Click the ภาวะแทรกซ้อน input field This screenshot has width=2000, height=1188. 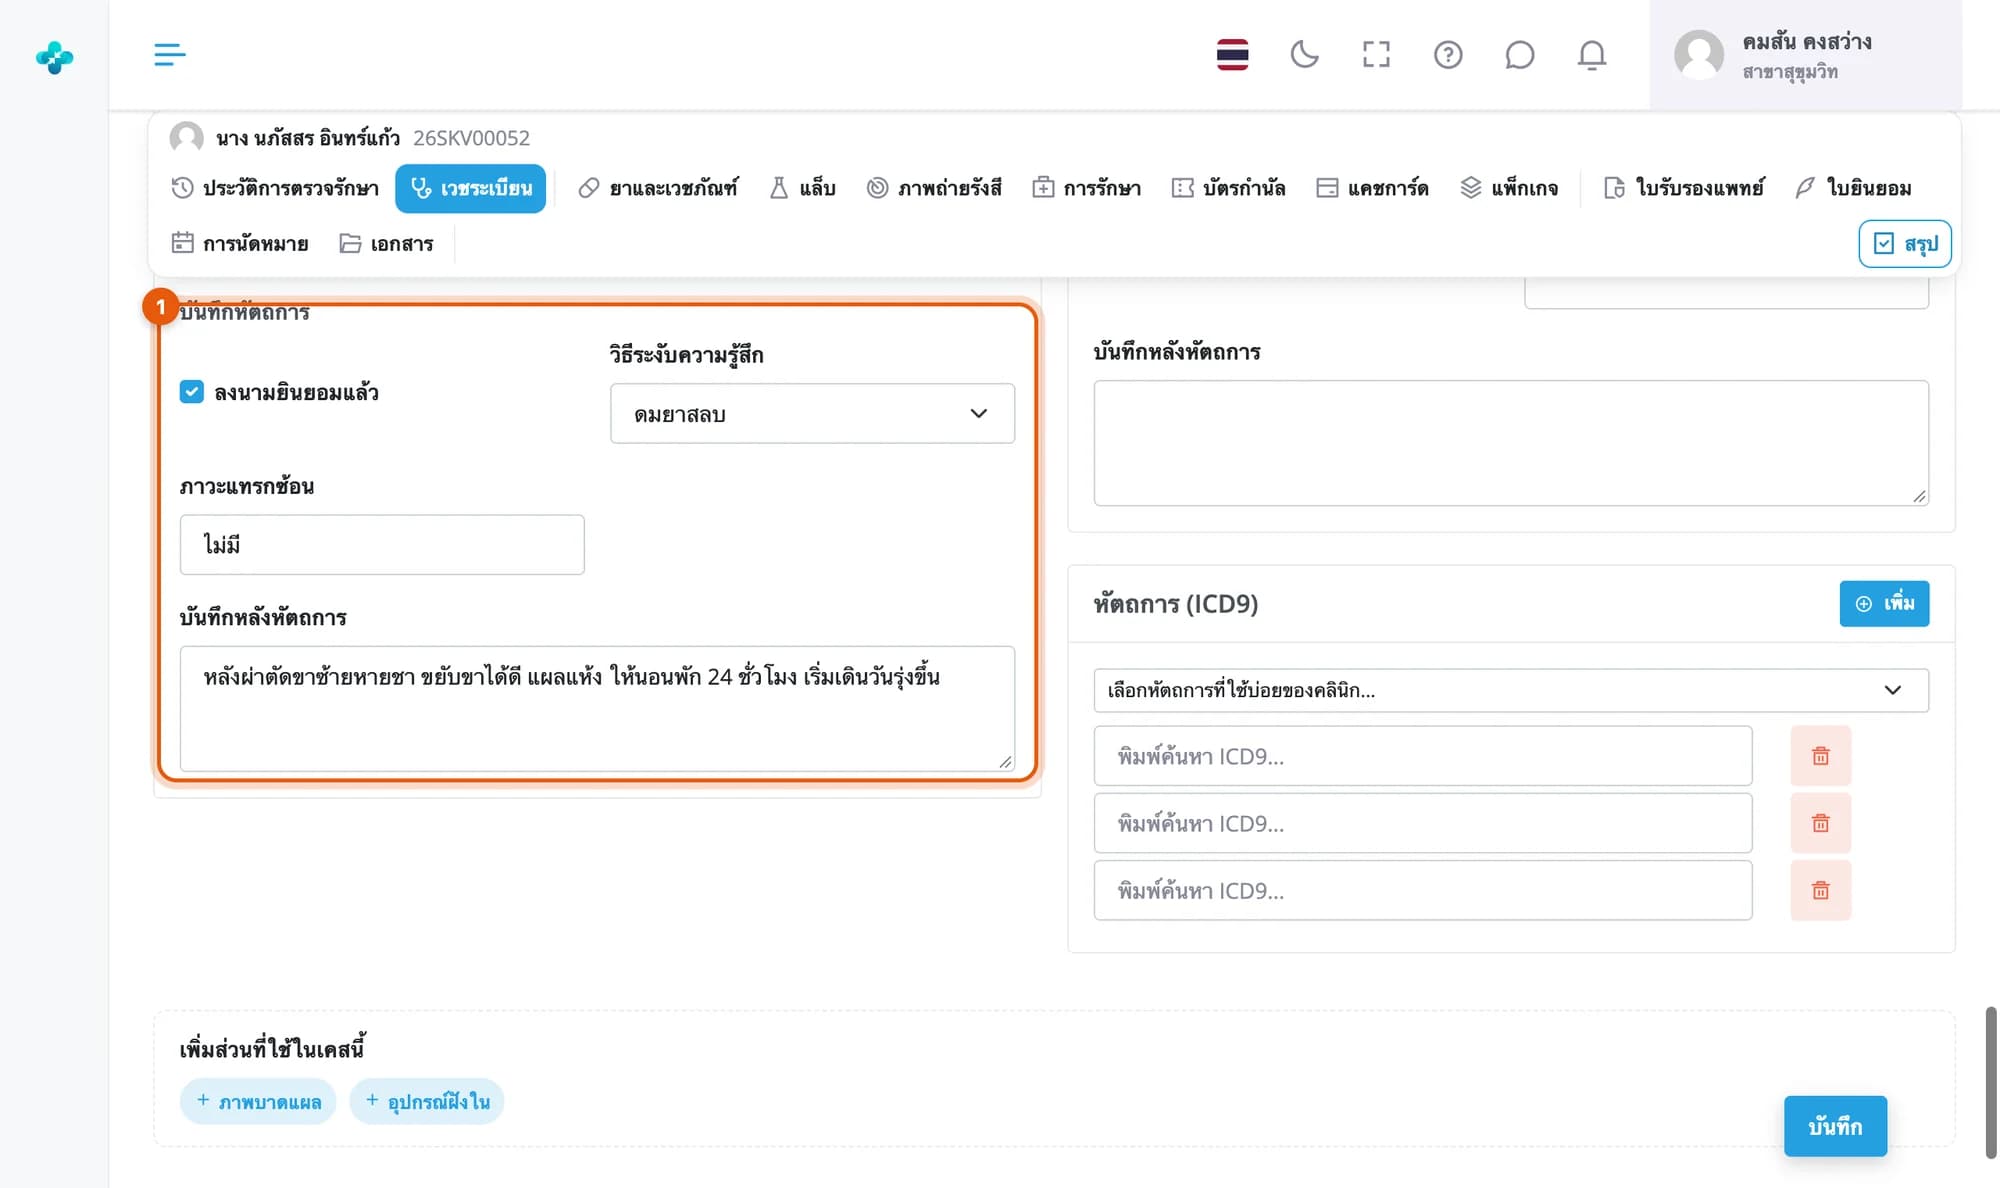[x=382, y=545]
